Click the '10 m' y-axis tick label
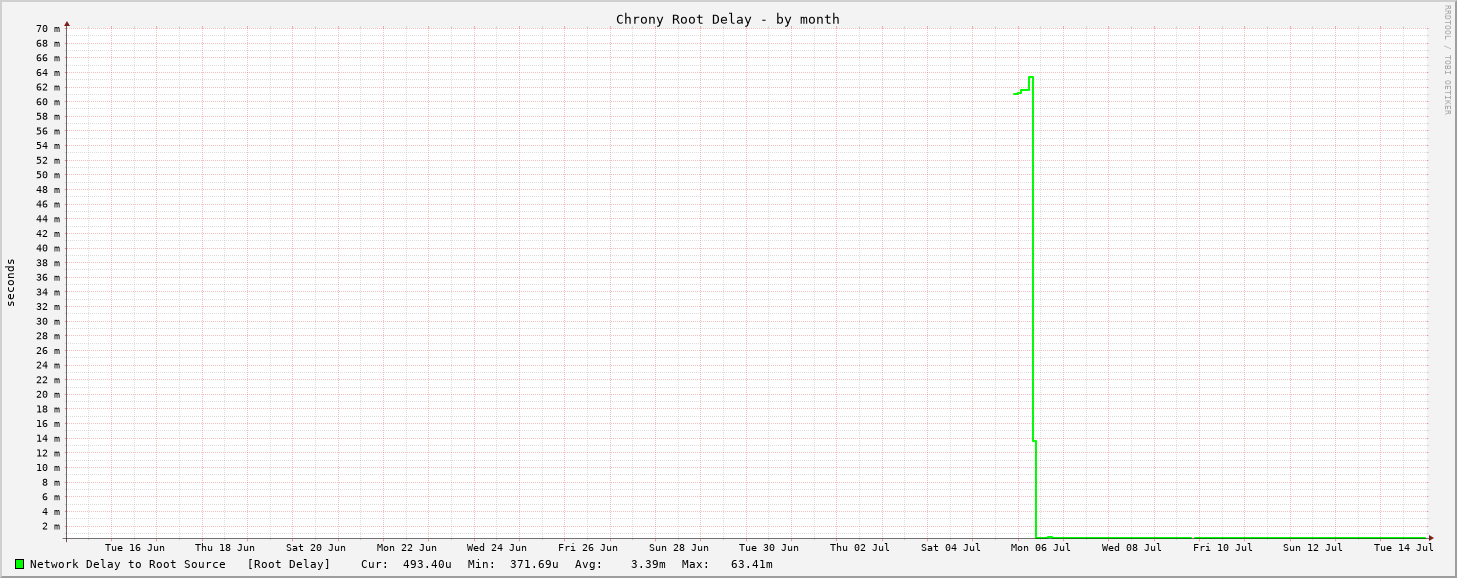Viewport: 1457px width, 578px height. point(48,467)
